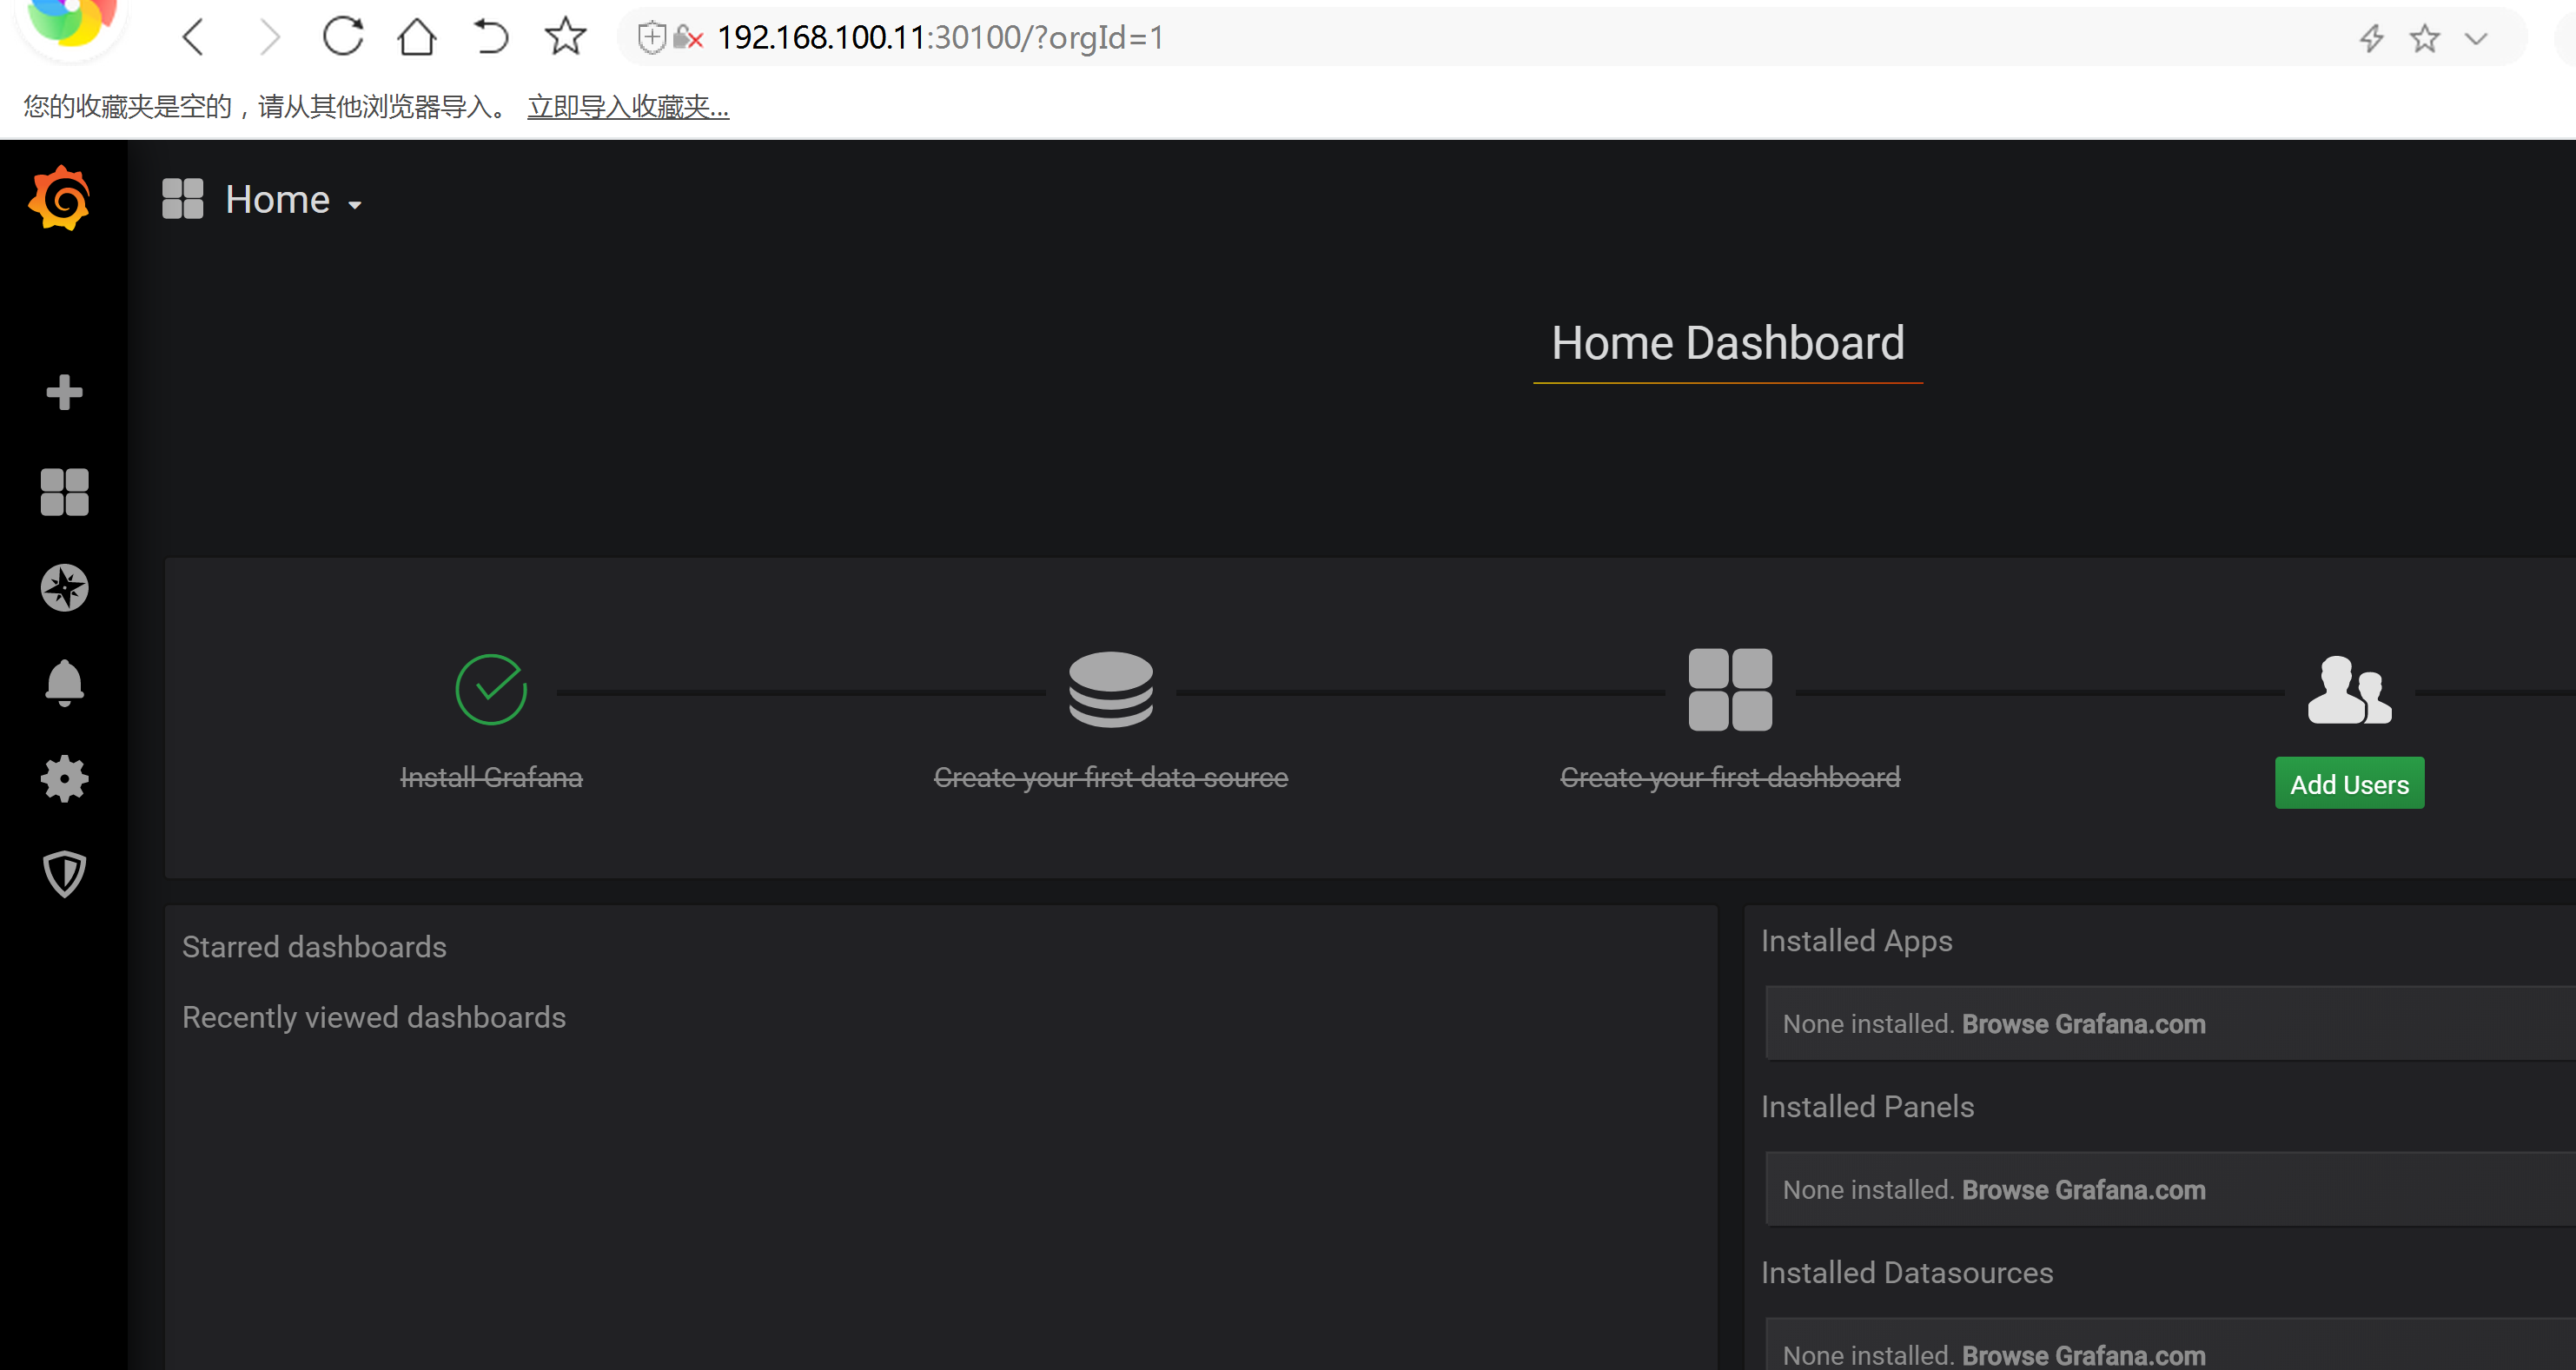This screenshot has height=1370, width=2576.
Task: Toggle the Create your first dashboard step
Action: point(1731,718)
